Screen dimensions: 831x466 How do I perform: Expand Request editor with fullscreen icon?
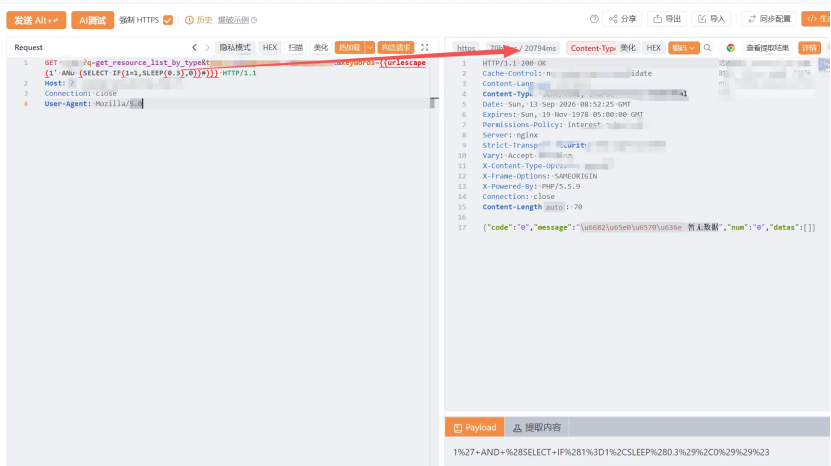[x=425, y=48]
